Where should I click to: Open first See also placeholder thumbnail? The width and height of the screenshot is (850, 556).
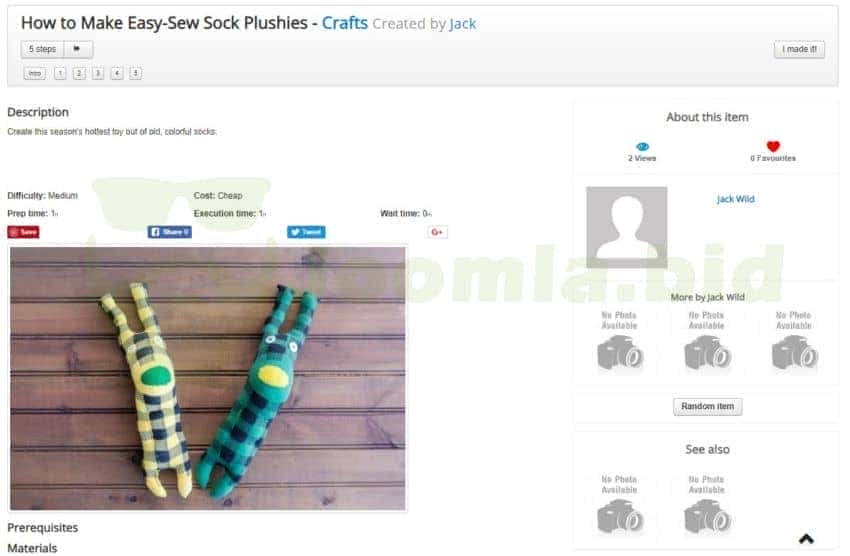pyautogui.click(x=619, y=503)
